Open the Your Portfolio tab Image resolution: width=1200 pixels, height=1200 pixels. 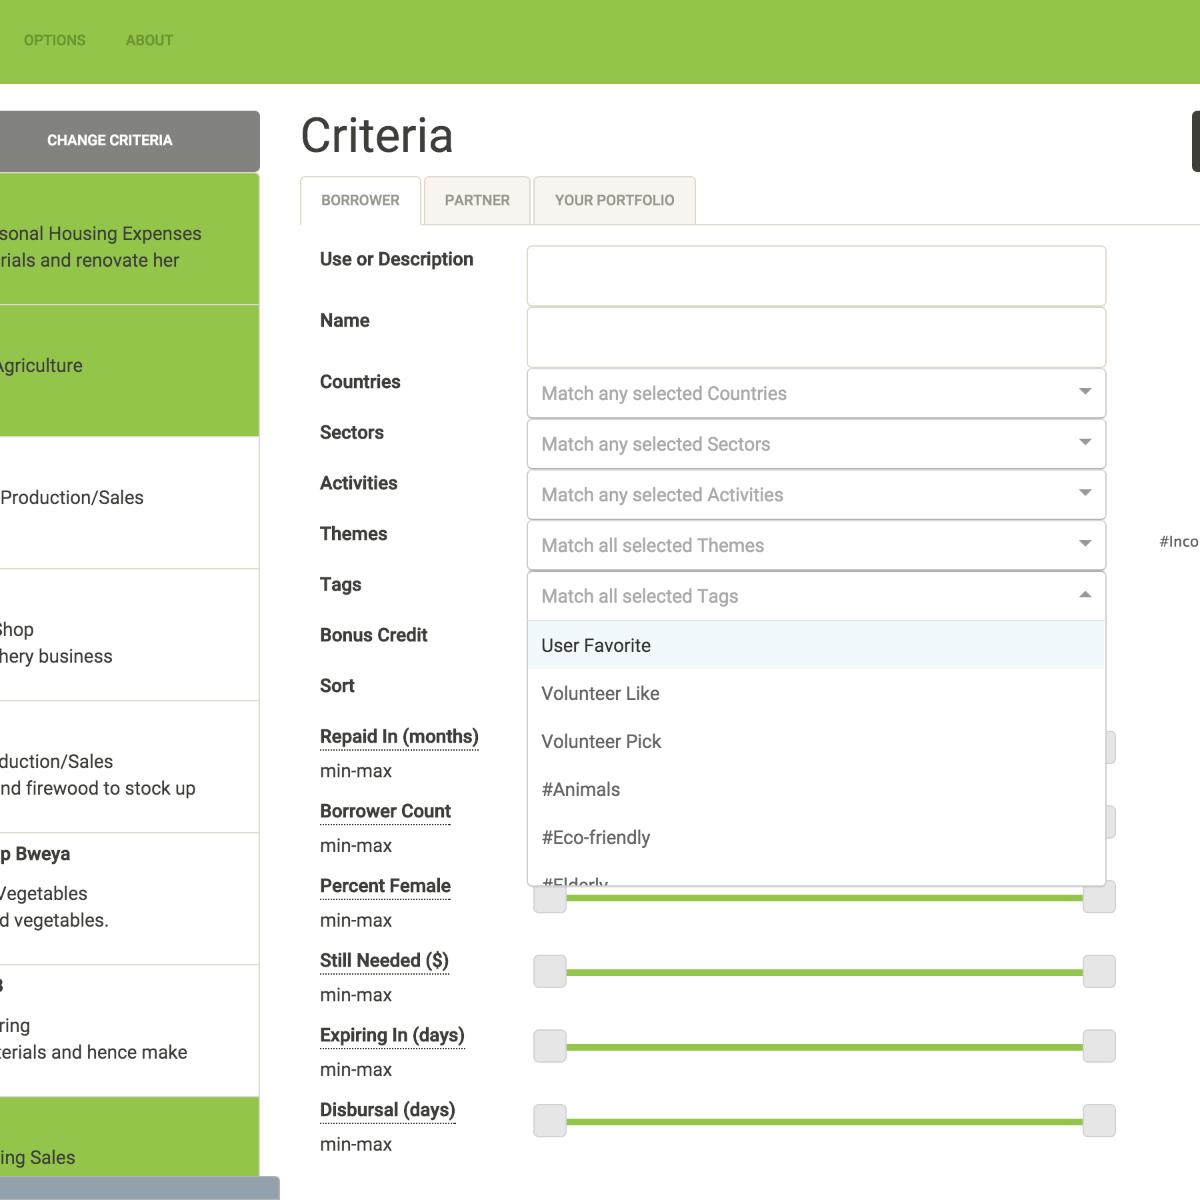pyautogui.click(x=614, y=200)
